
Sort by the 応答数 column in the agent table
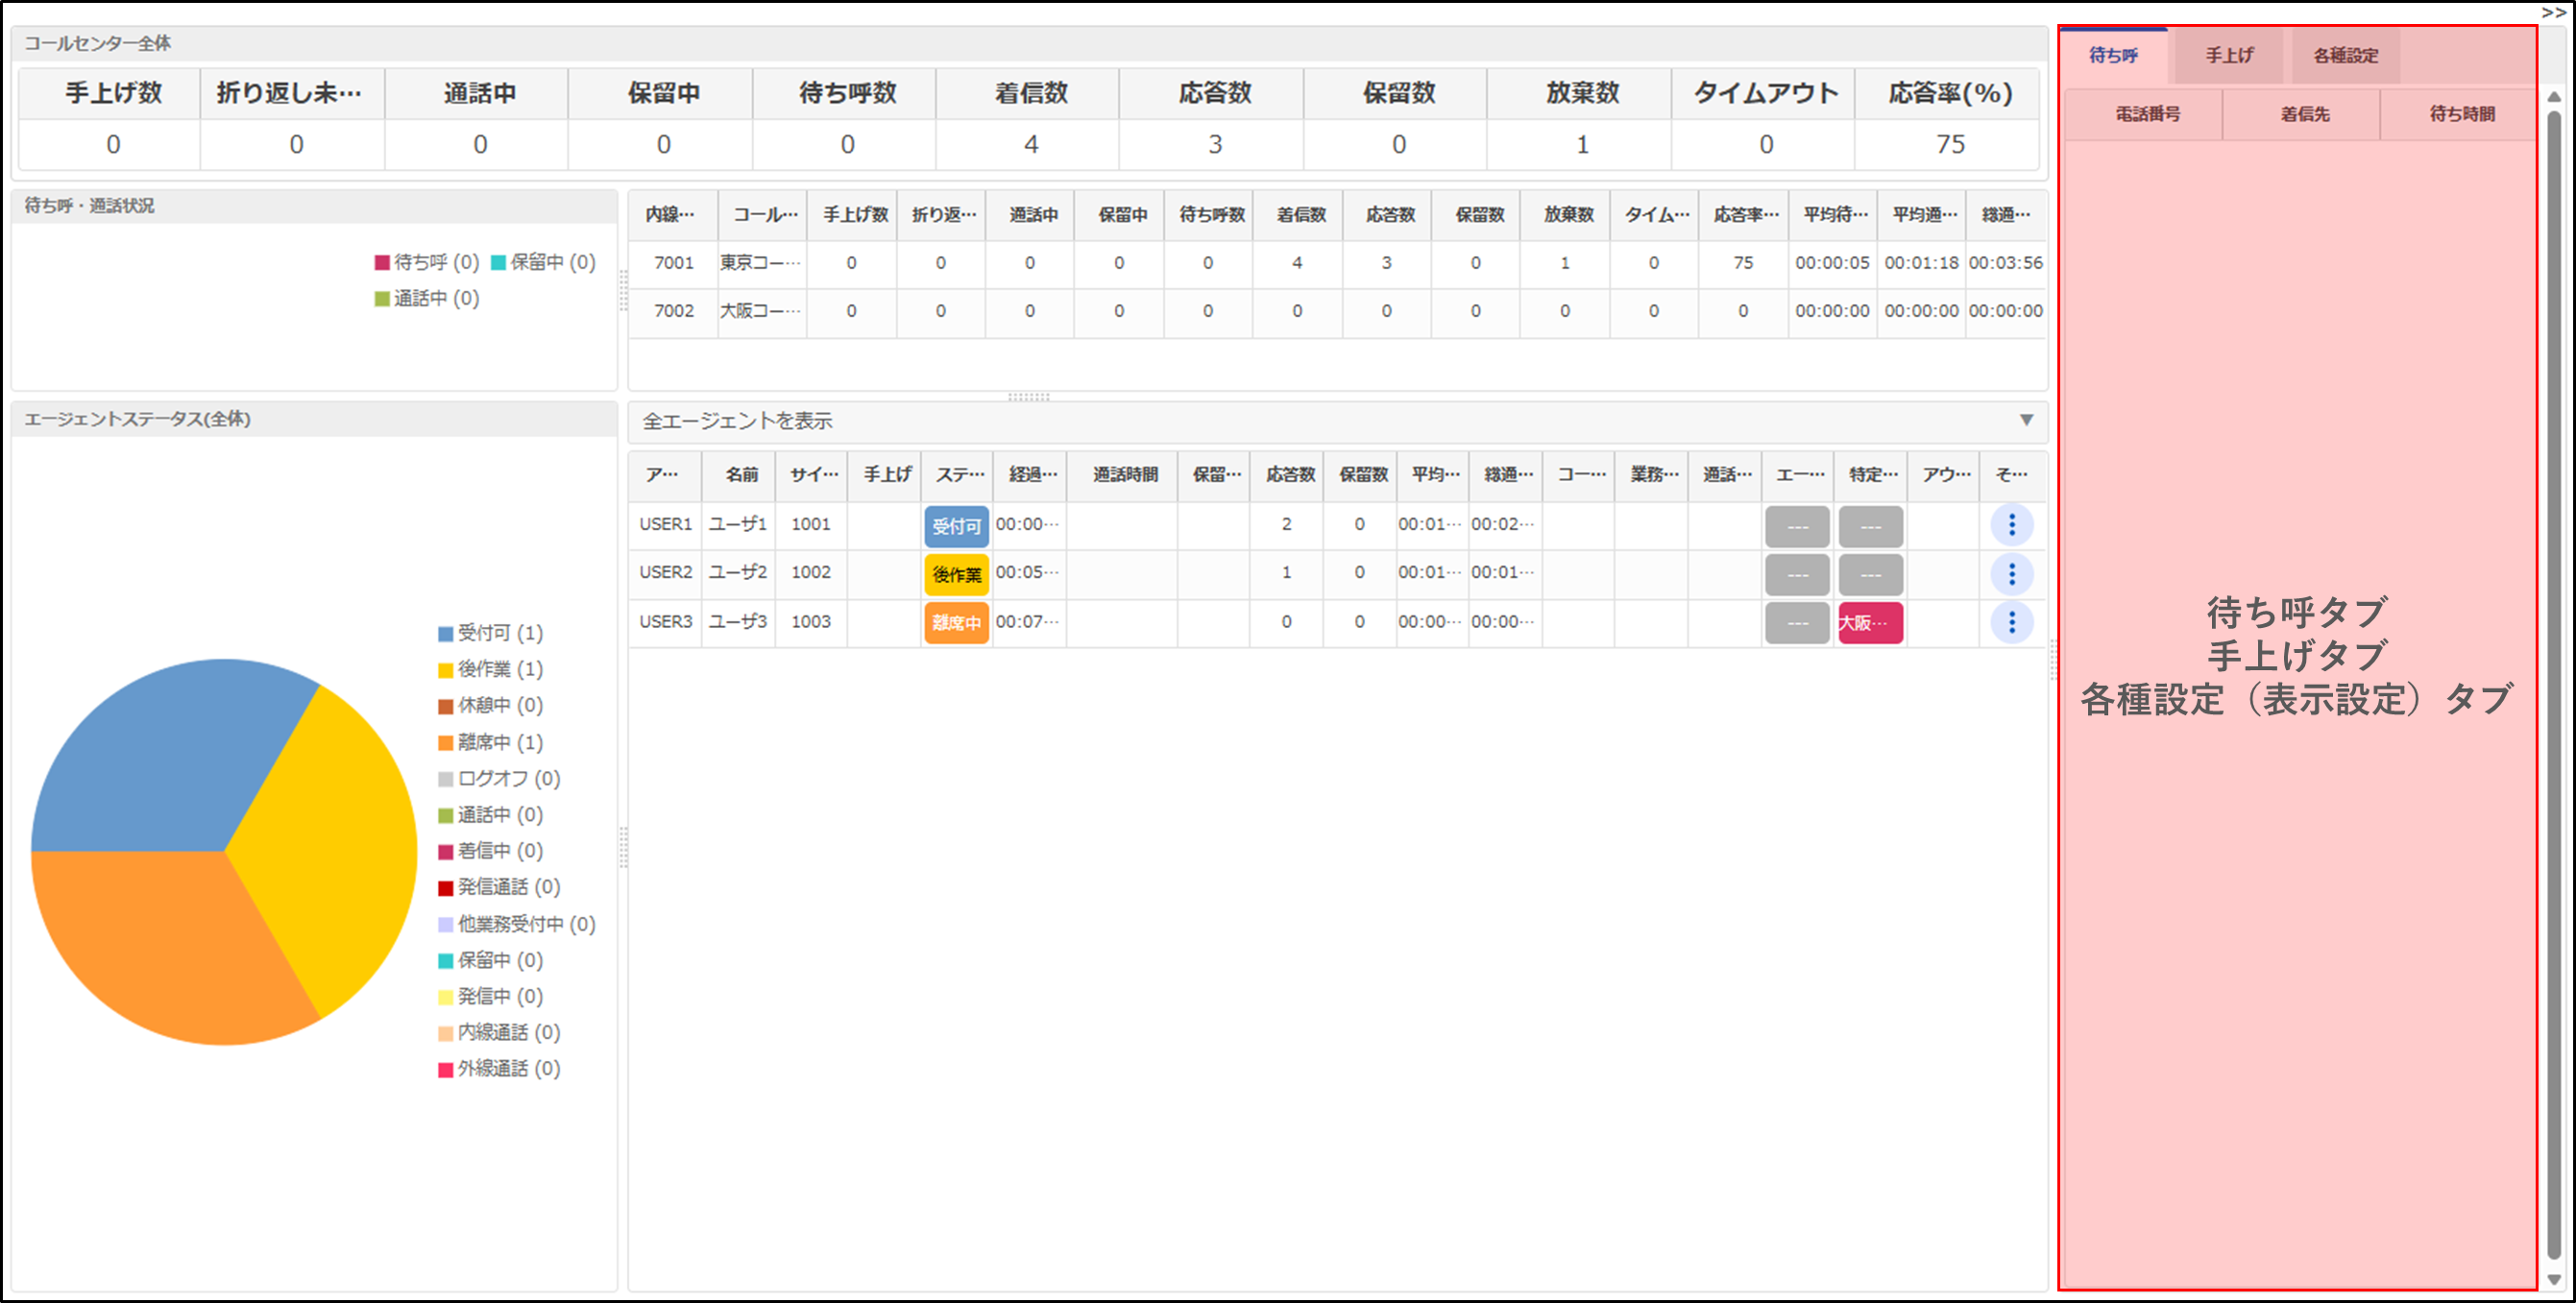tap(1289, 474)
